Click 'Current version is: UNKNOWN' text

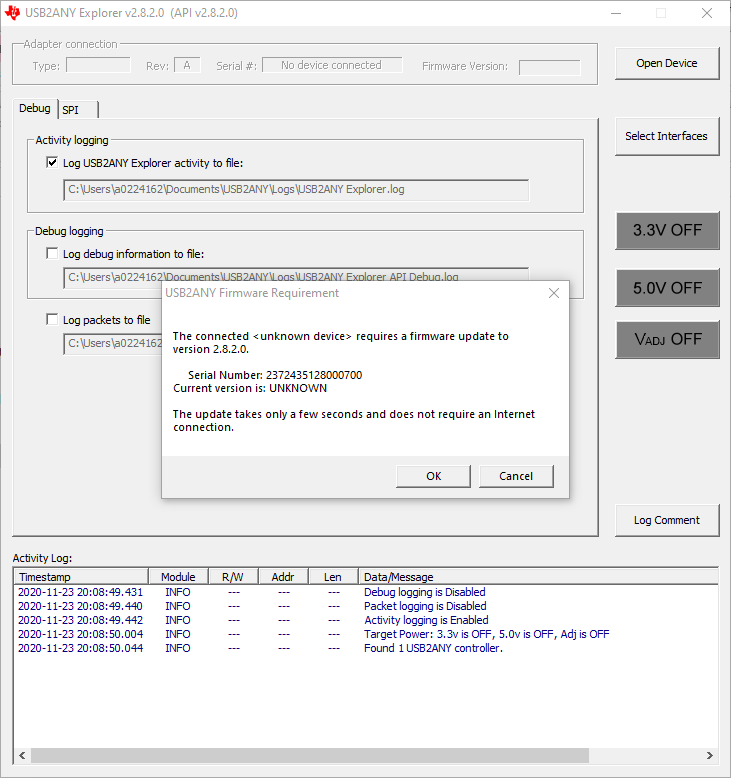point(250,388)
